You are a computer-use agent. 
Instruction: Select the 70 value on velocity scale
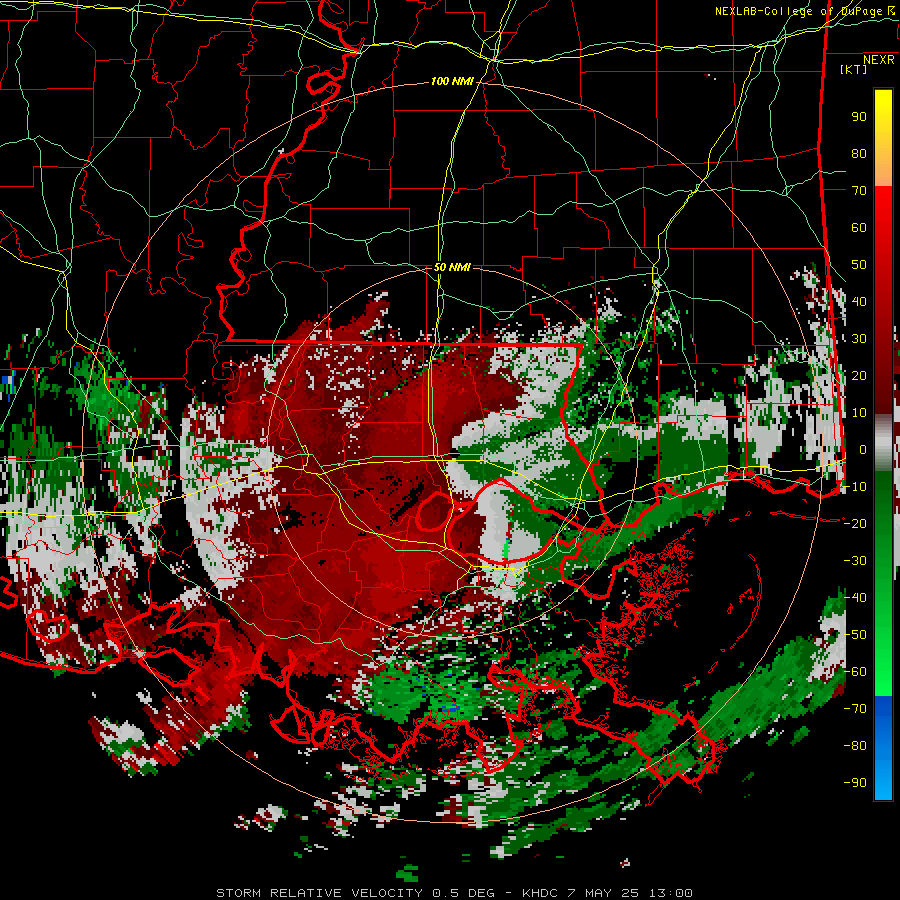click(x=859, y=191)
